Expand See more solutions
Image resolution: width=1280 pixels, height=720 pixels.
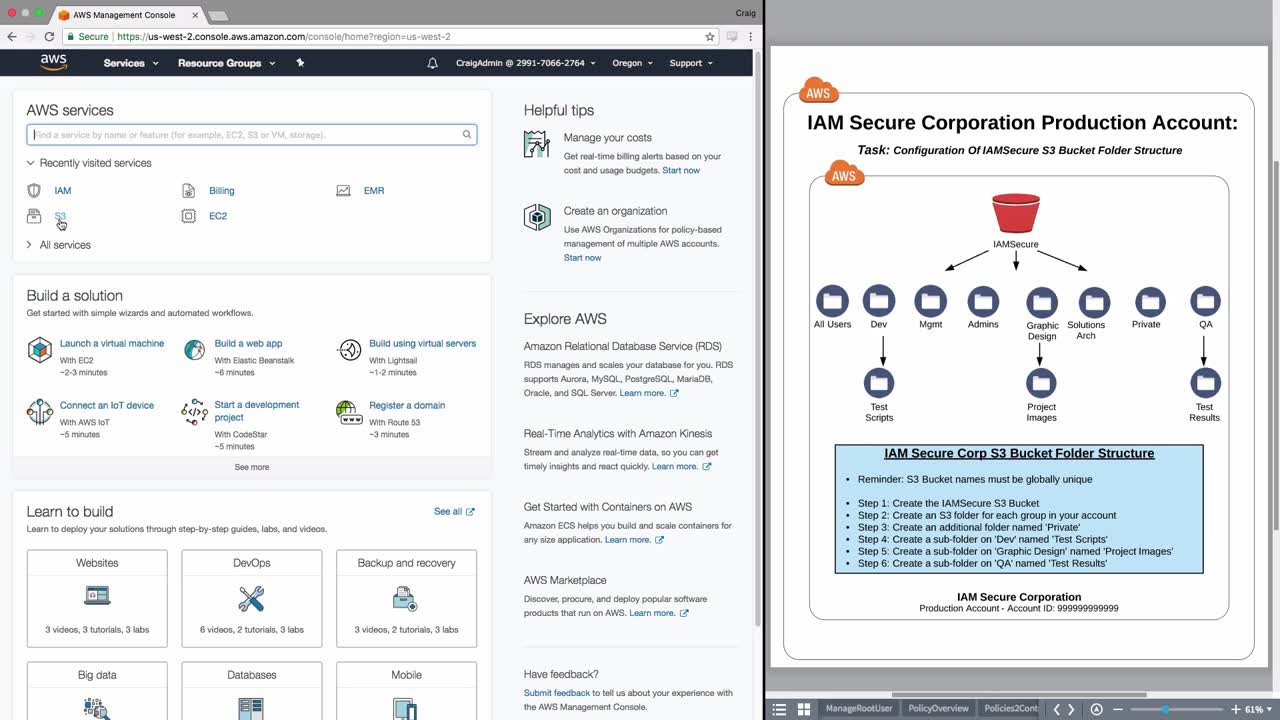[252, 467]
